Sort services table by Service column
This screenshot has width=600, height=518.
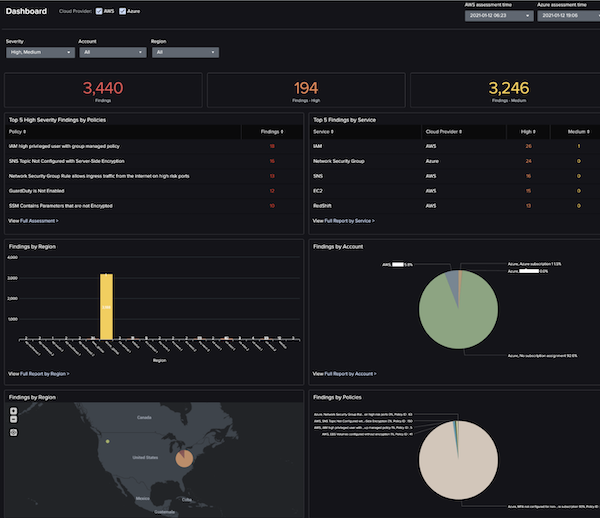323,132
